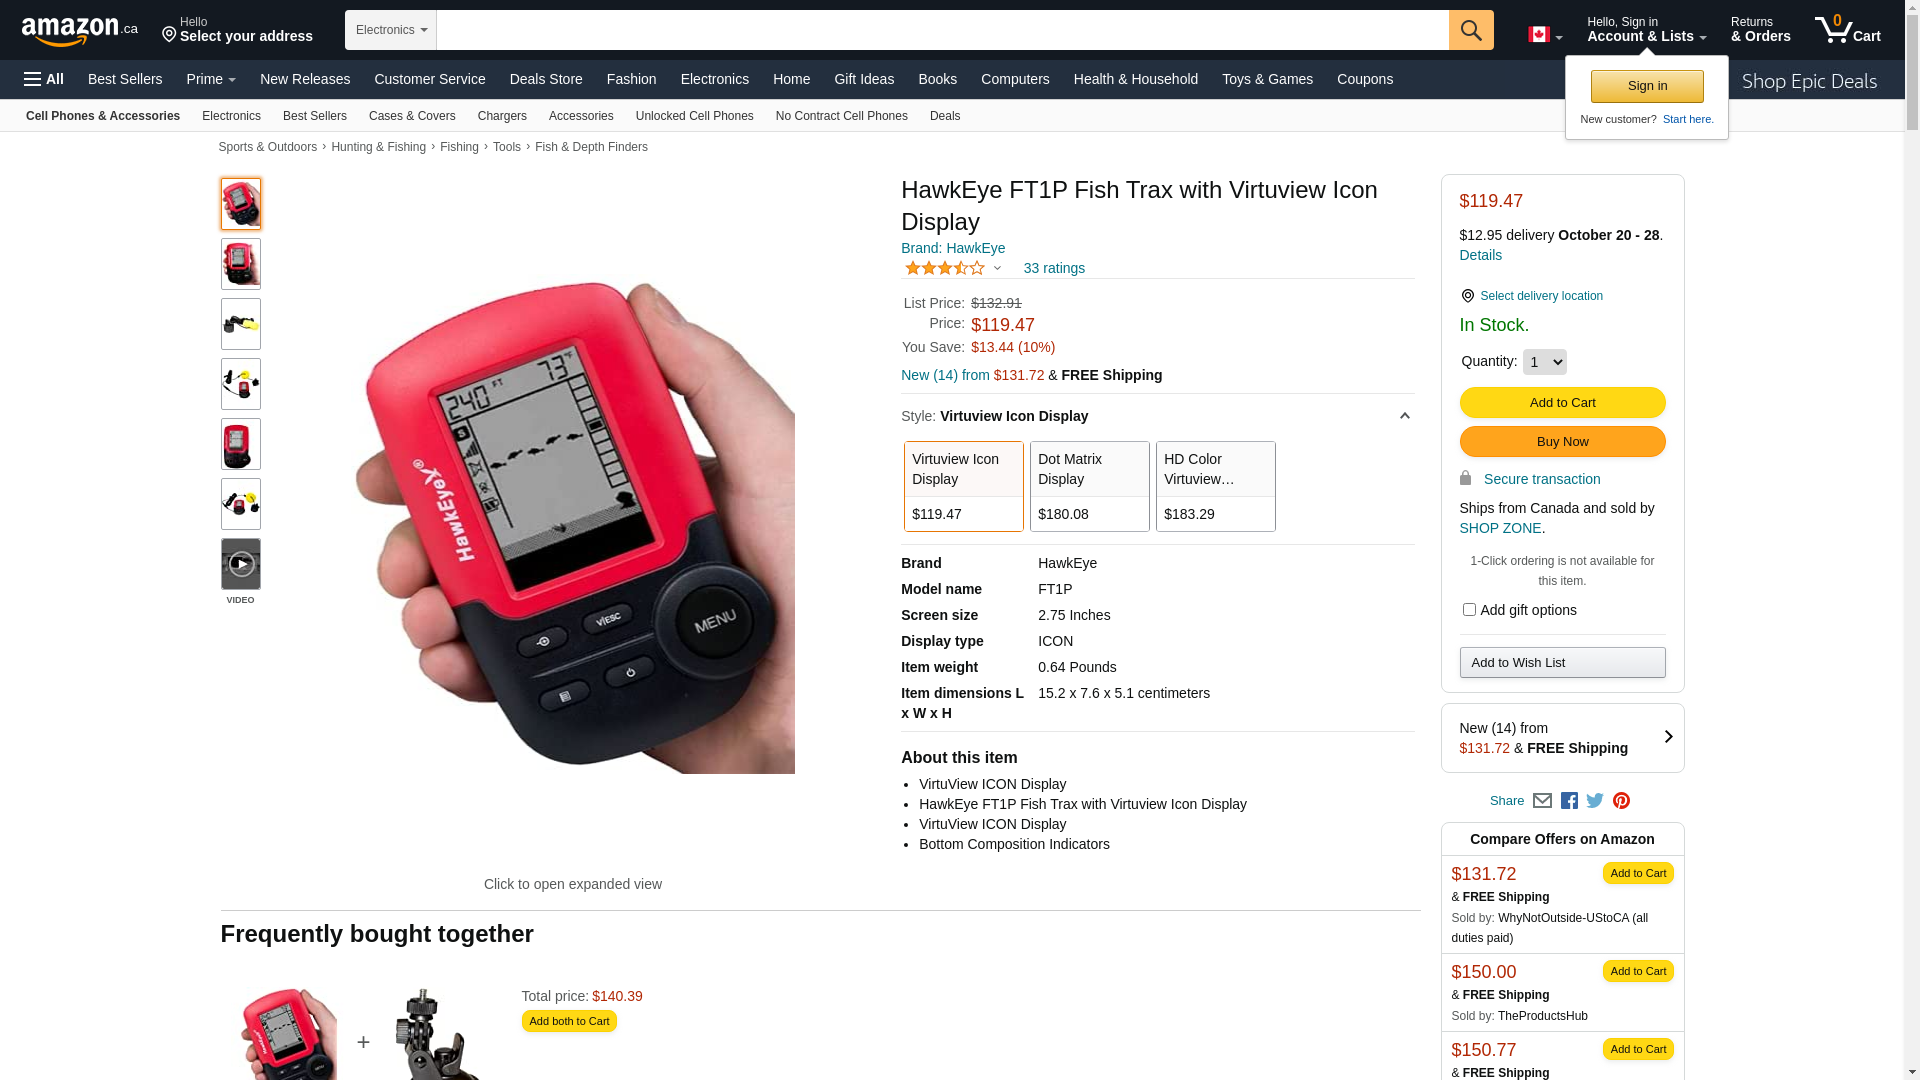This screenshot has height=1080, width=1920.
Task: Play the product video thumbnail
Action: click(241, 564)
